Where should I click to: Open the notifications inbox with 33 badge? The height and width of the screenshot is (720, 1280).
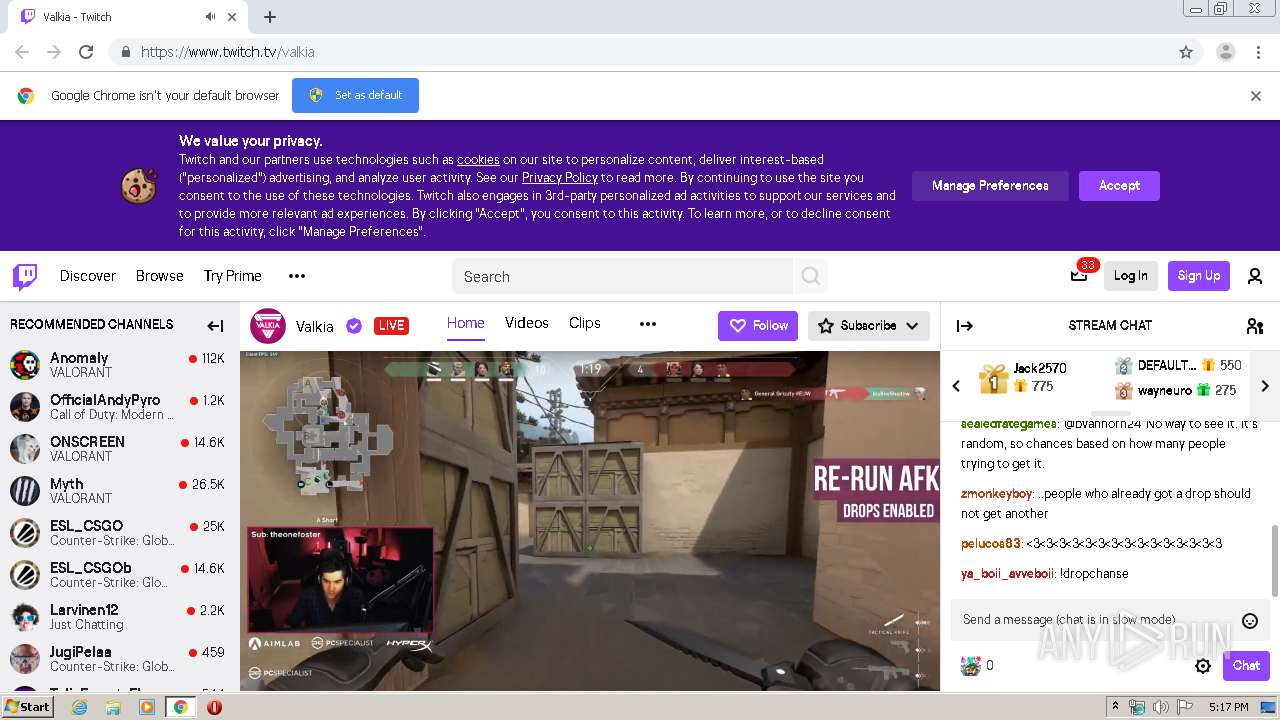(x=1079, y=276)
